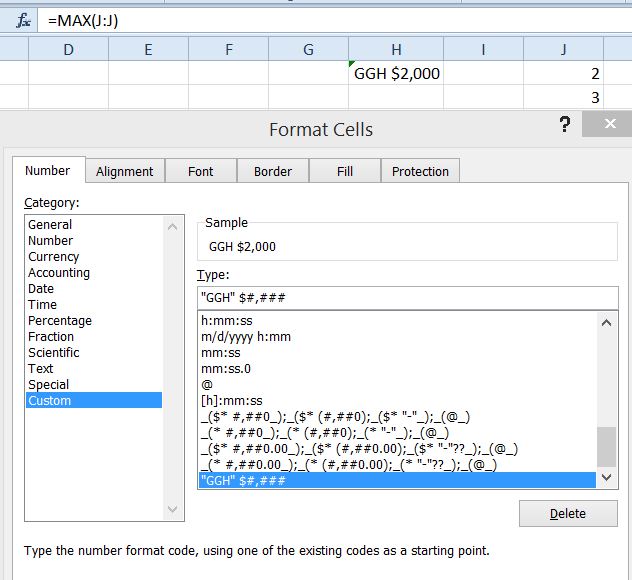
Task: Go to the Border tab
Action: [273, 171]
